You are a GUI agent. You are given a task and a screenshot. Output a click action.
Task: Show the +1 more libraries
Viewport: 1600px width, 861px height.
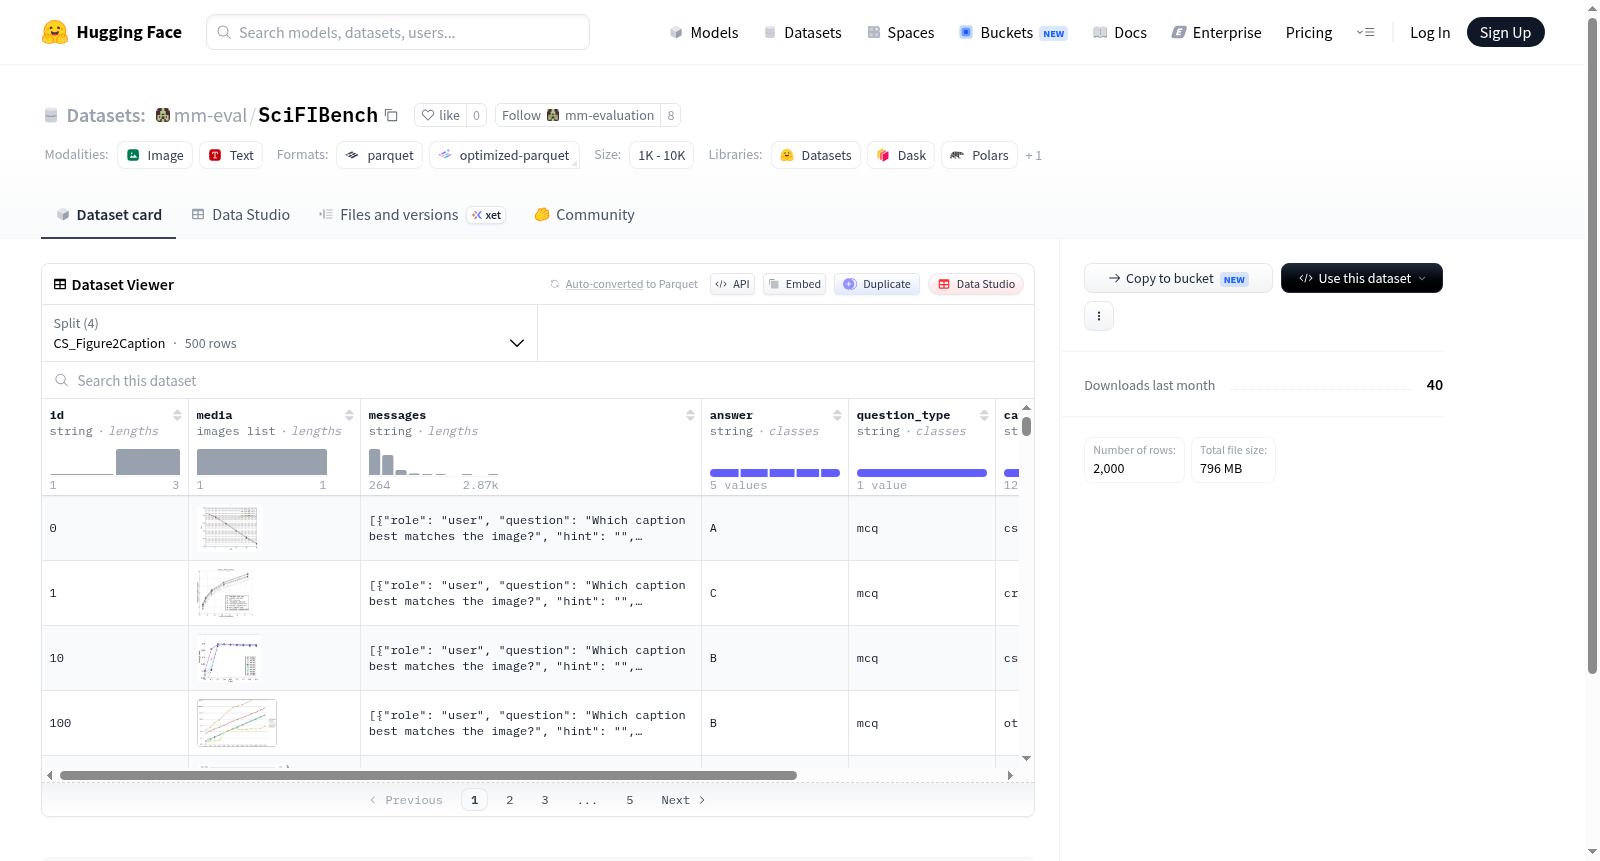coord(1034,155)
